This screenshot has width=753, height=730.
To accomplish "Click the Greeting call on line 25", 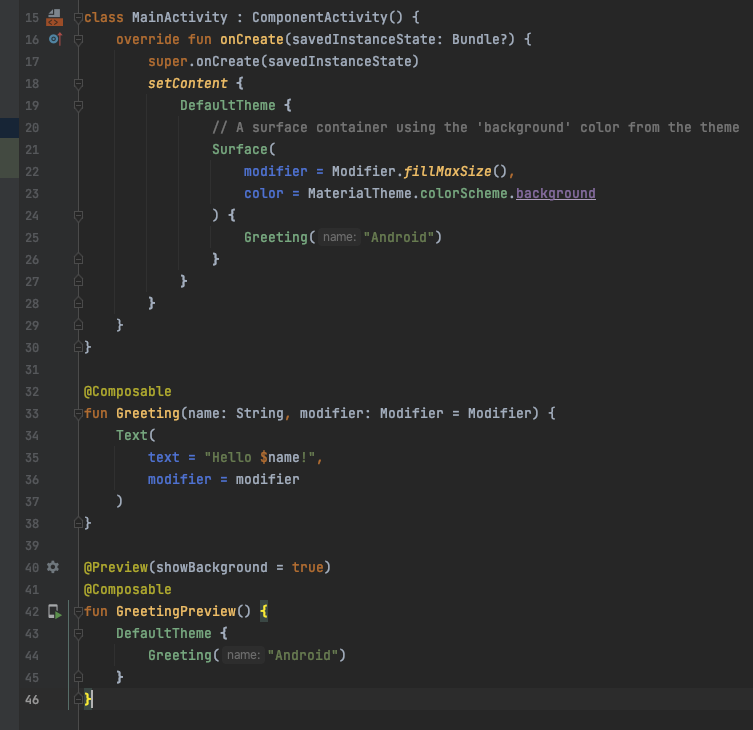I will click(x=276, y=237).
